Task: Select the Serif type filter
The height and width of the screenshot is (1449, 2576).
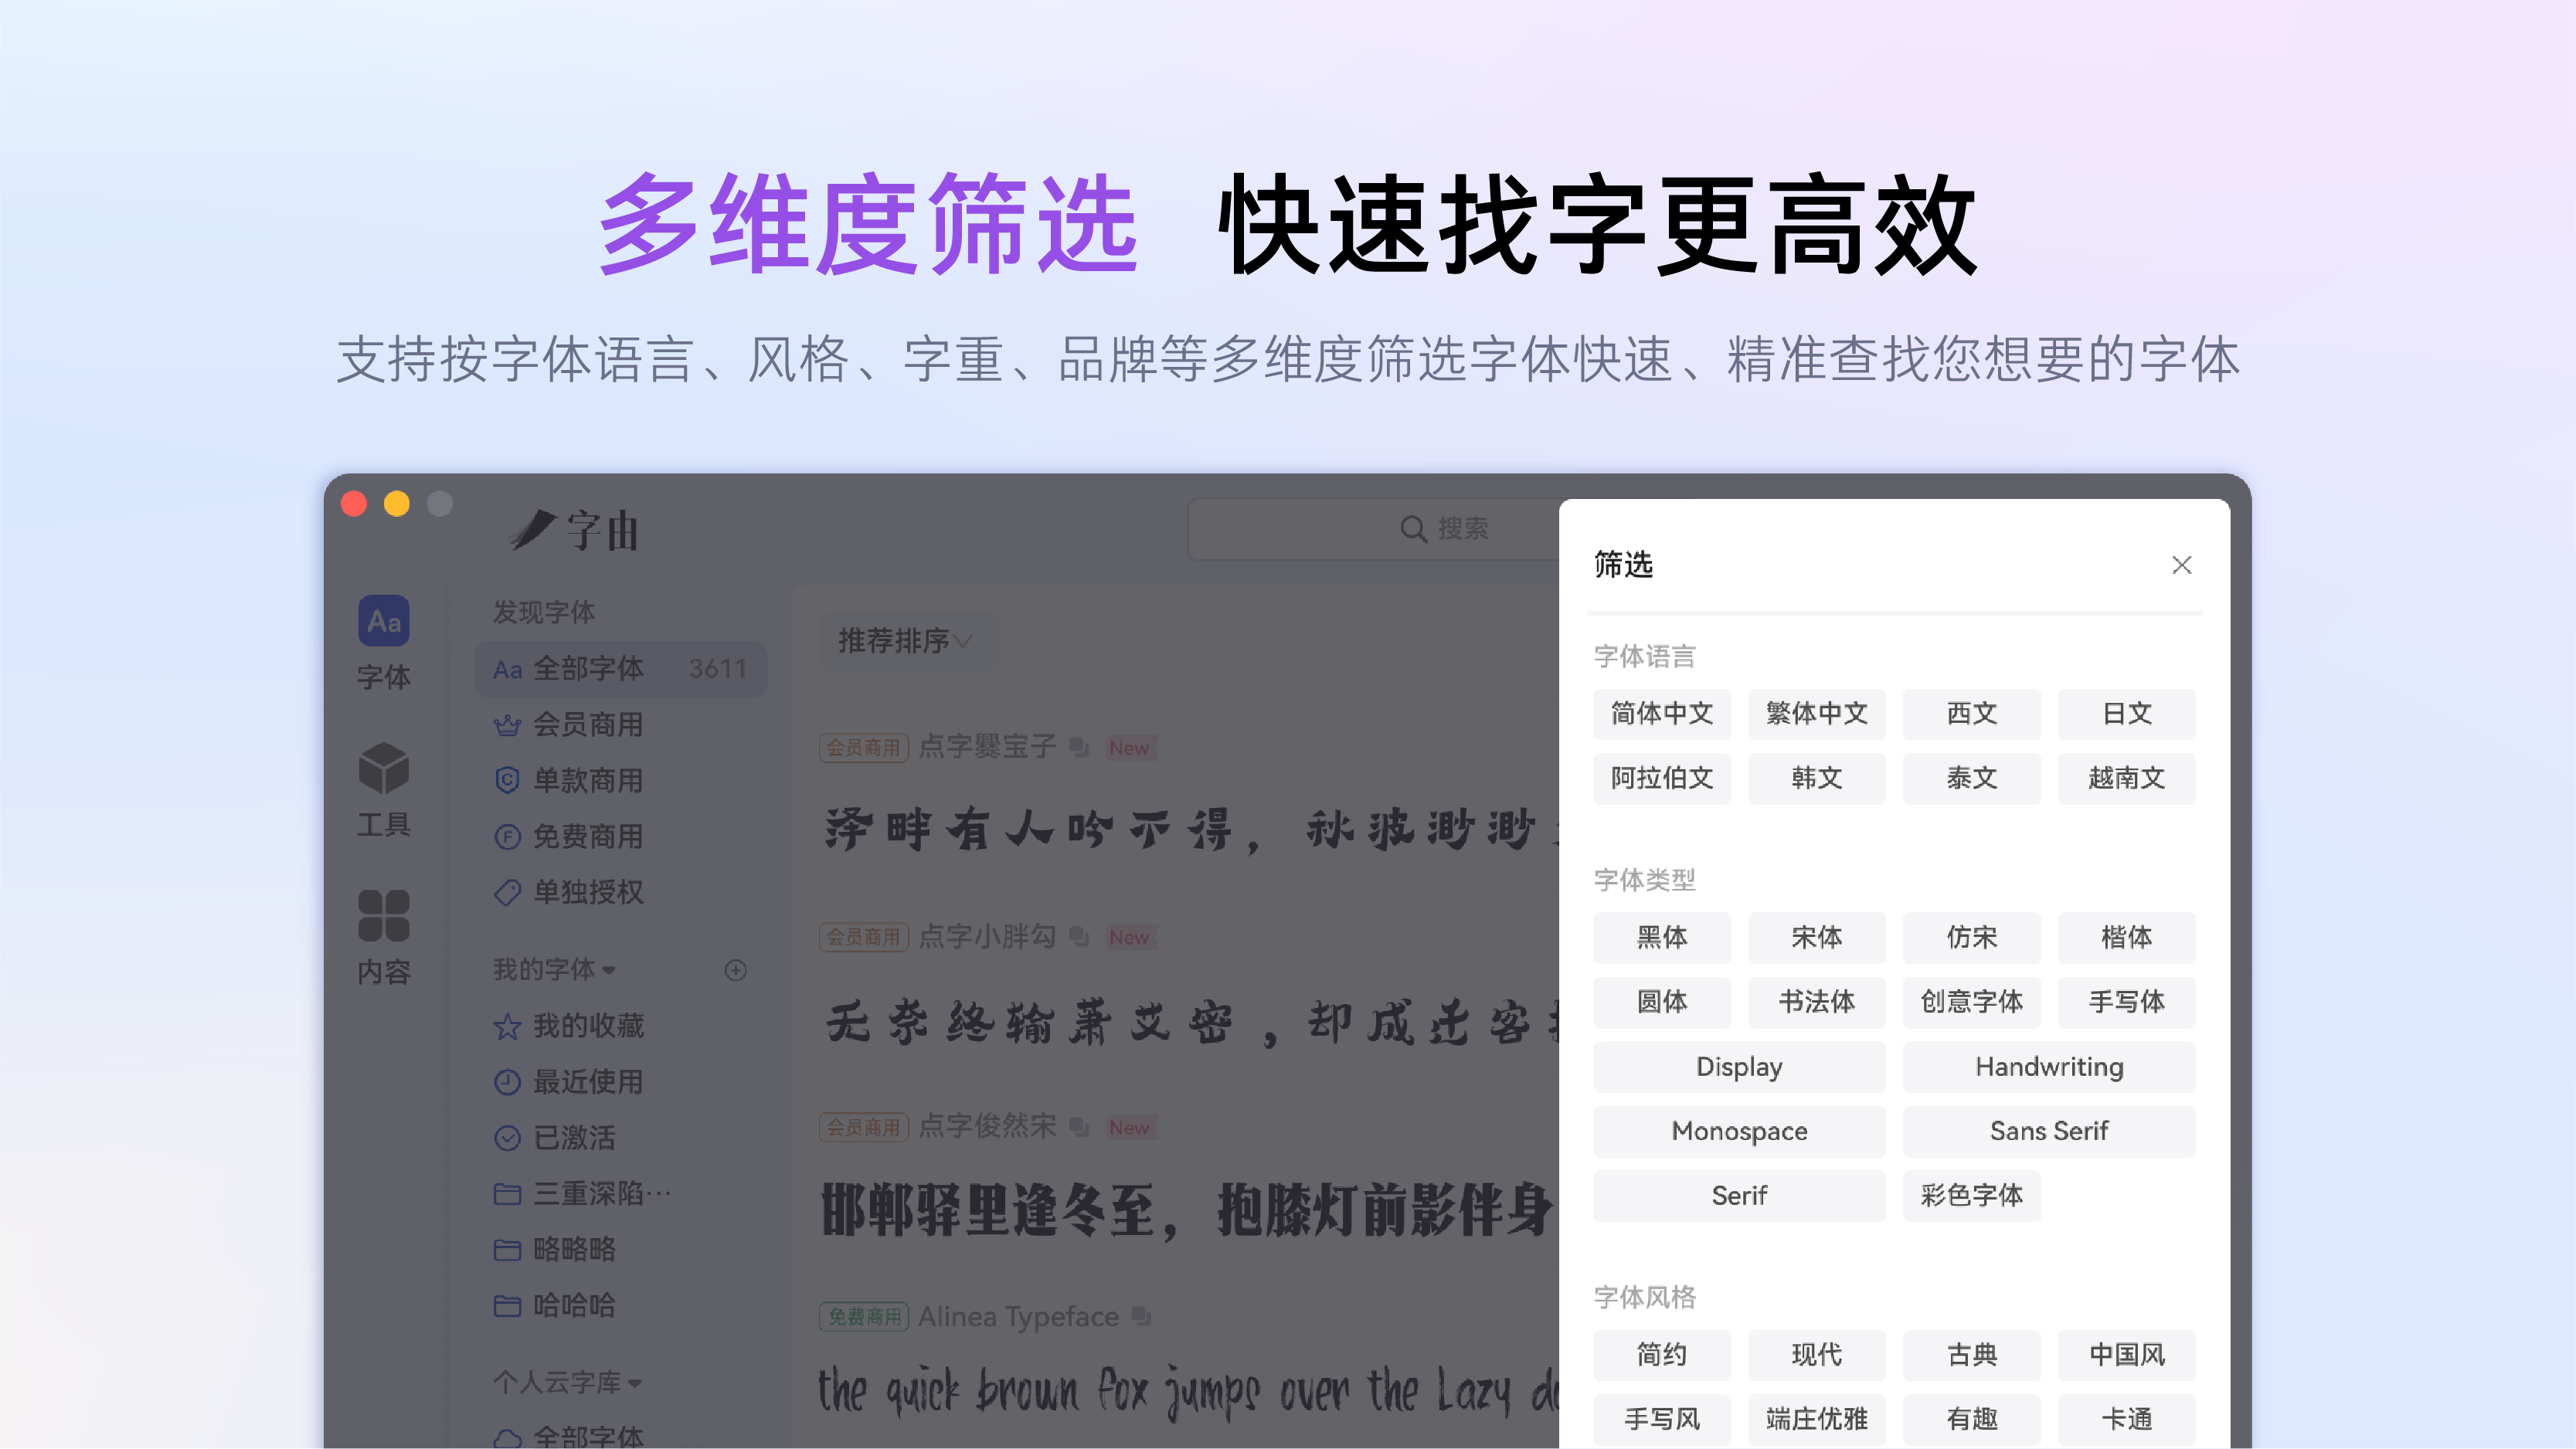Action: coord(1739,1196)
